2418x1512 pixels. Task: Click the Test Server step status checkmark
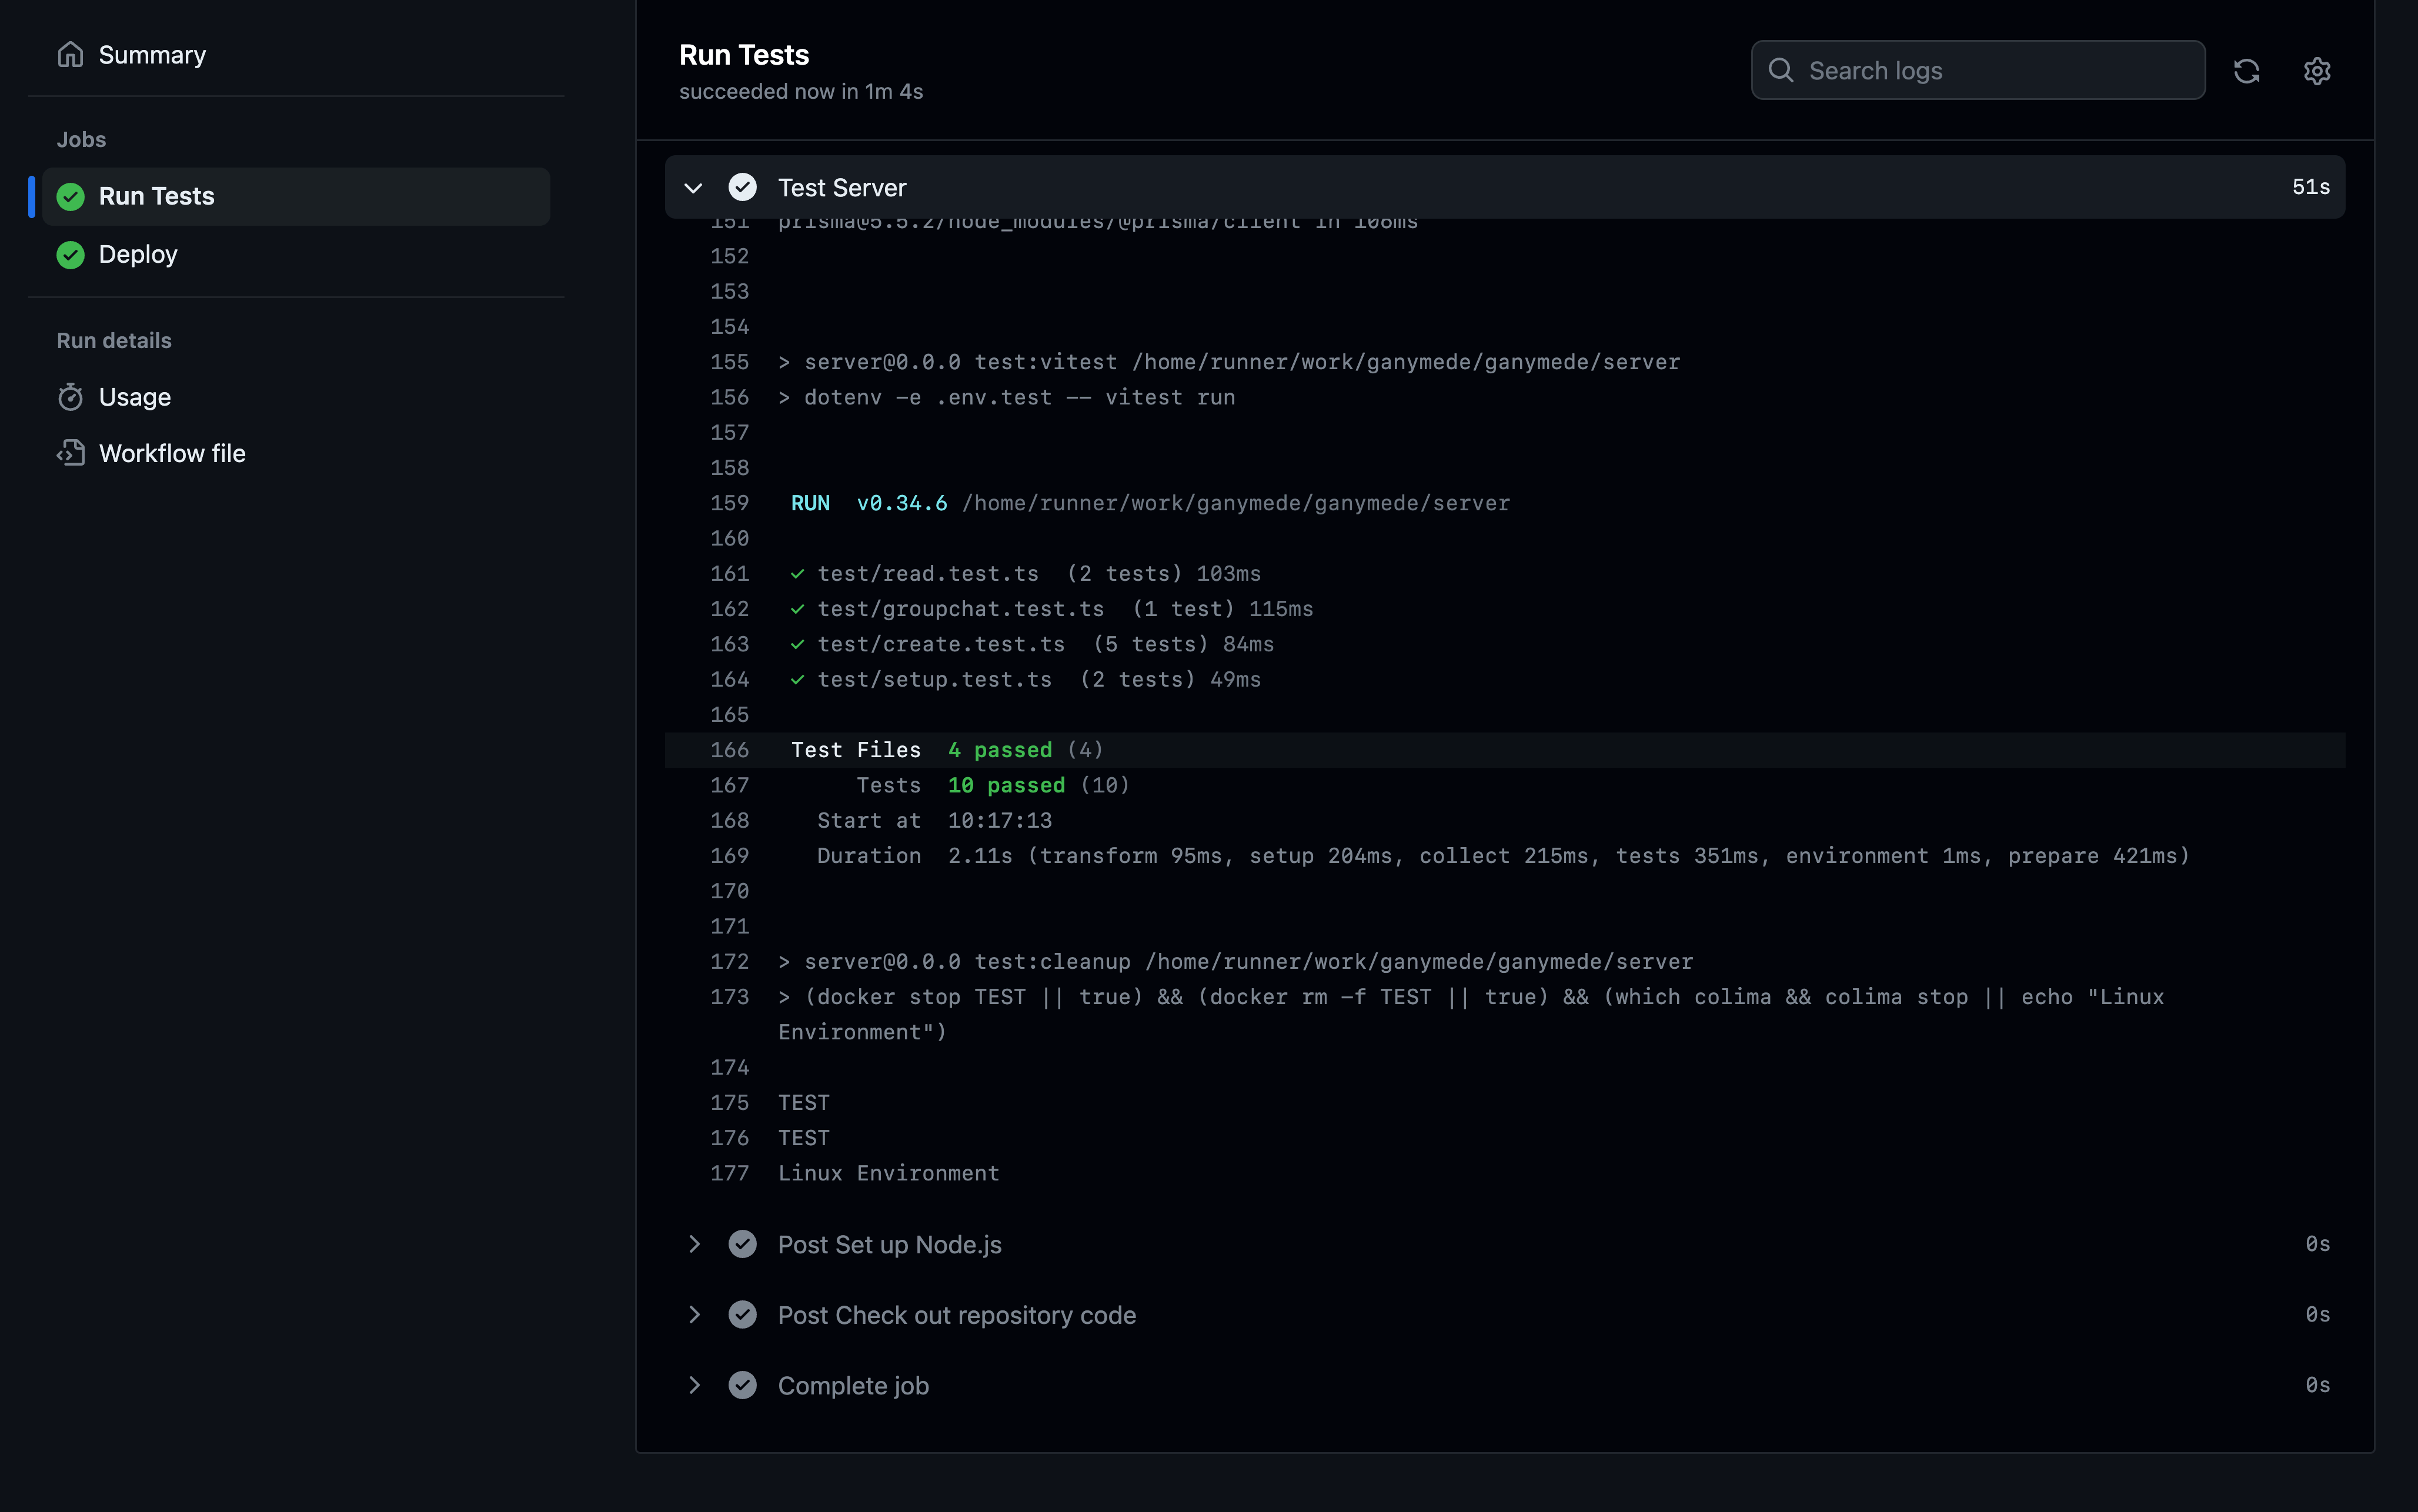click(x=742, y=187)
